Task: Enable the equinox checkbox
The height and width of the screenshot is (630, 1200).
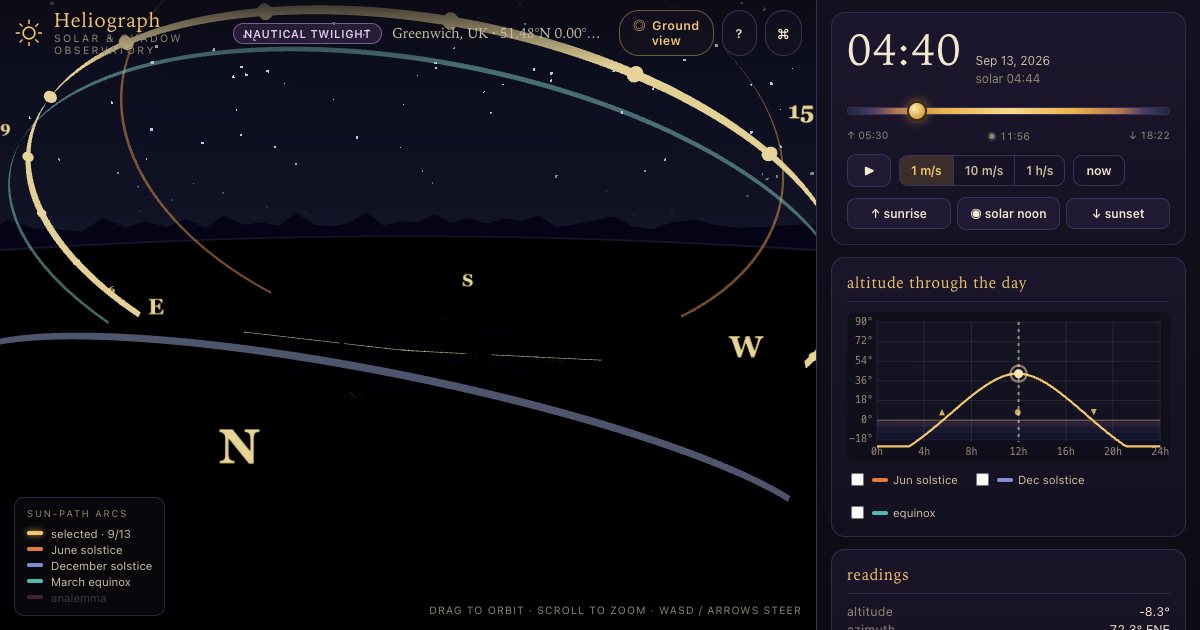Action: click(857, 513)
